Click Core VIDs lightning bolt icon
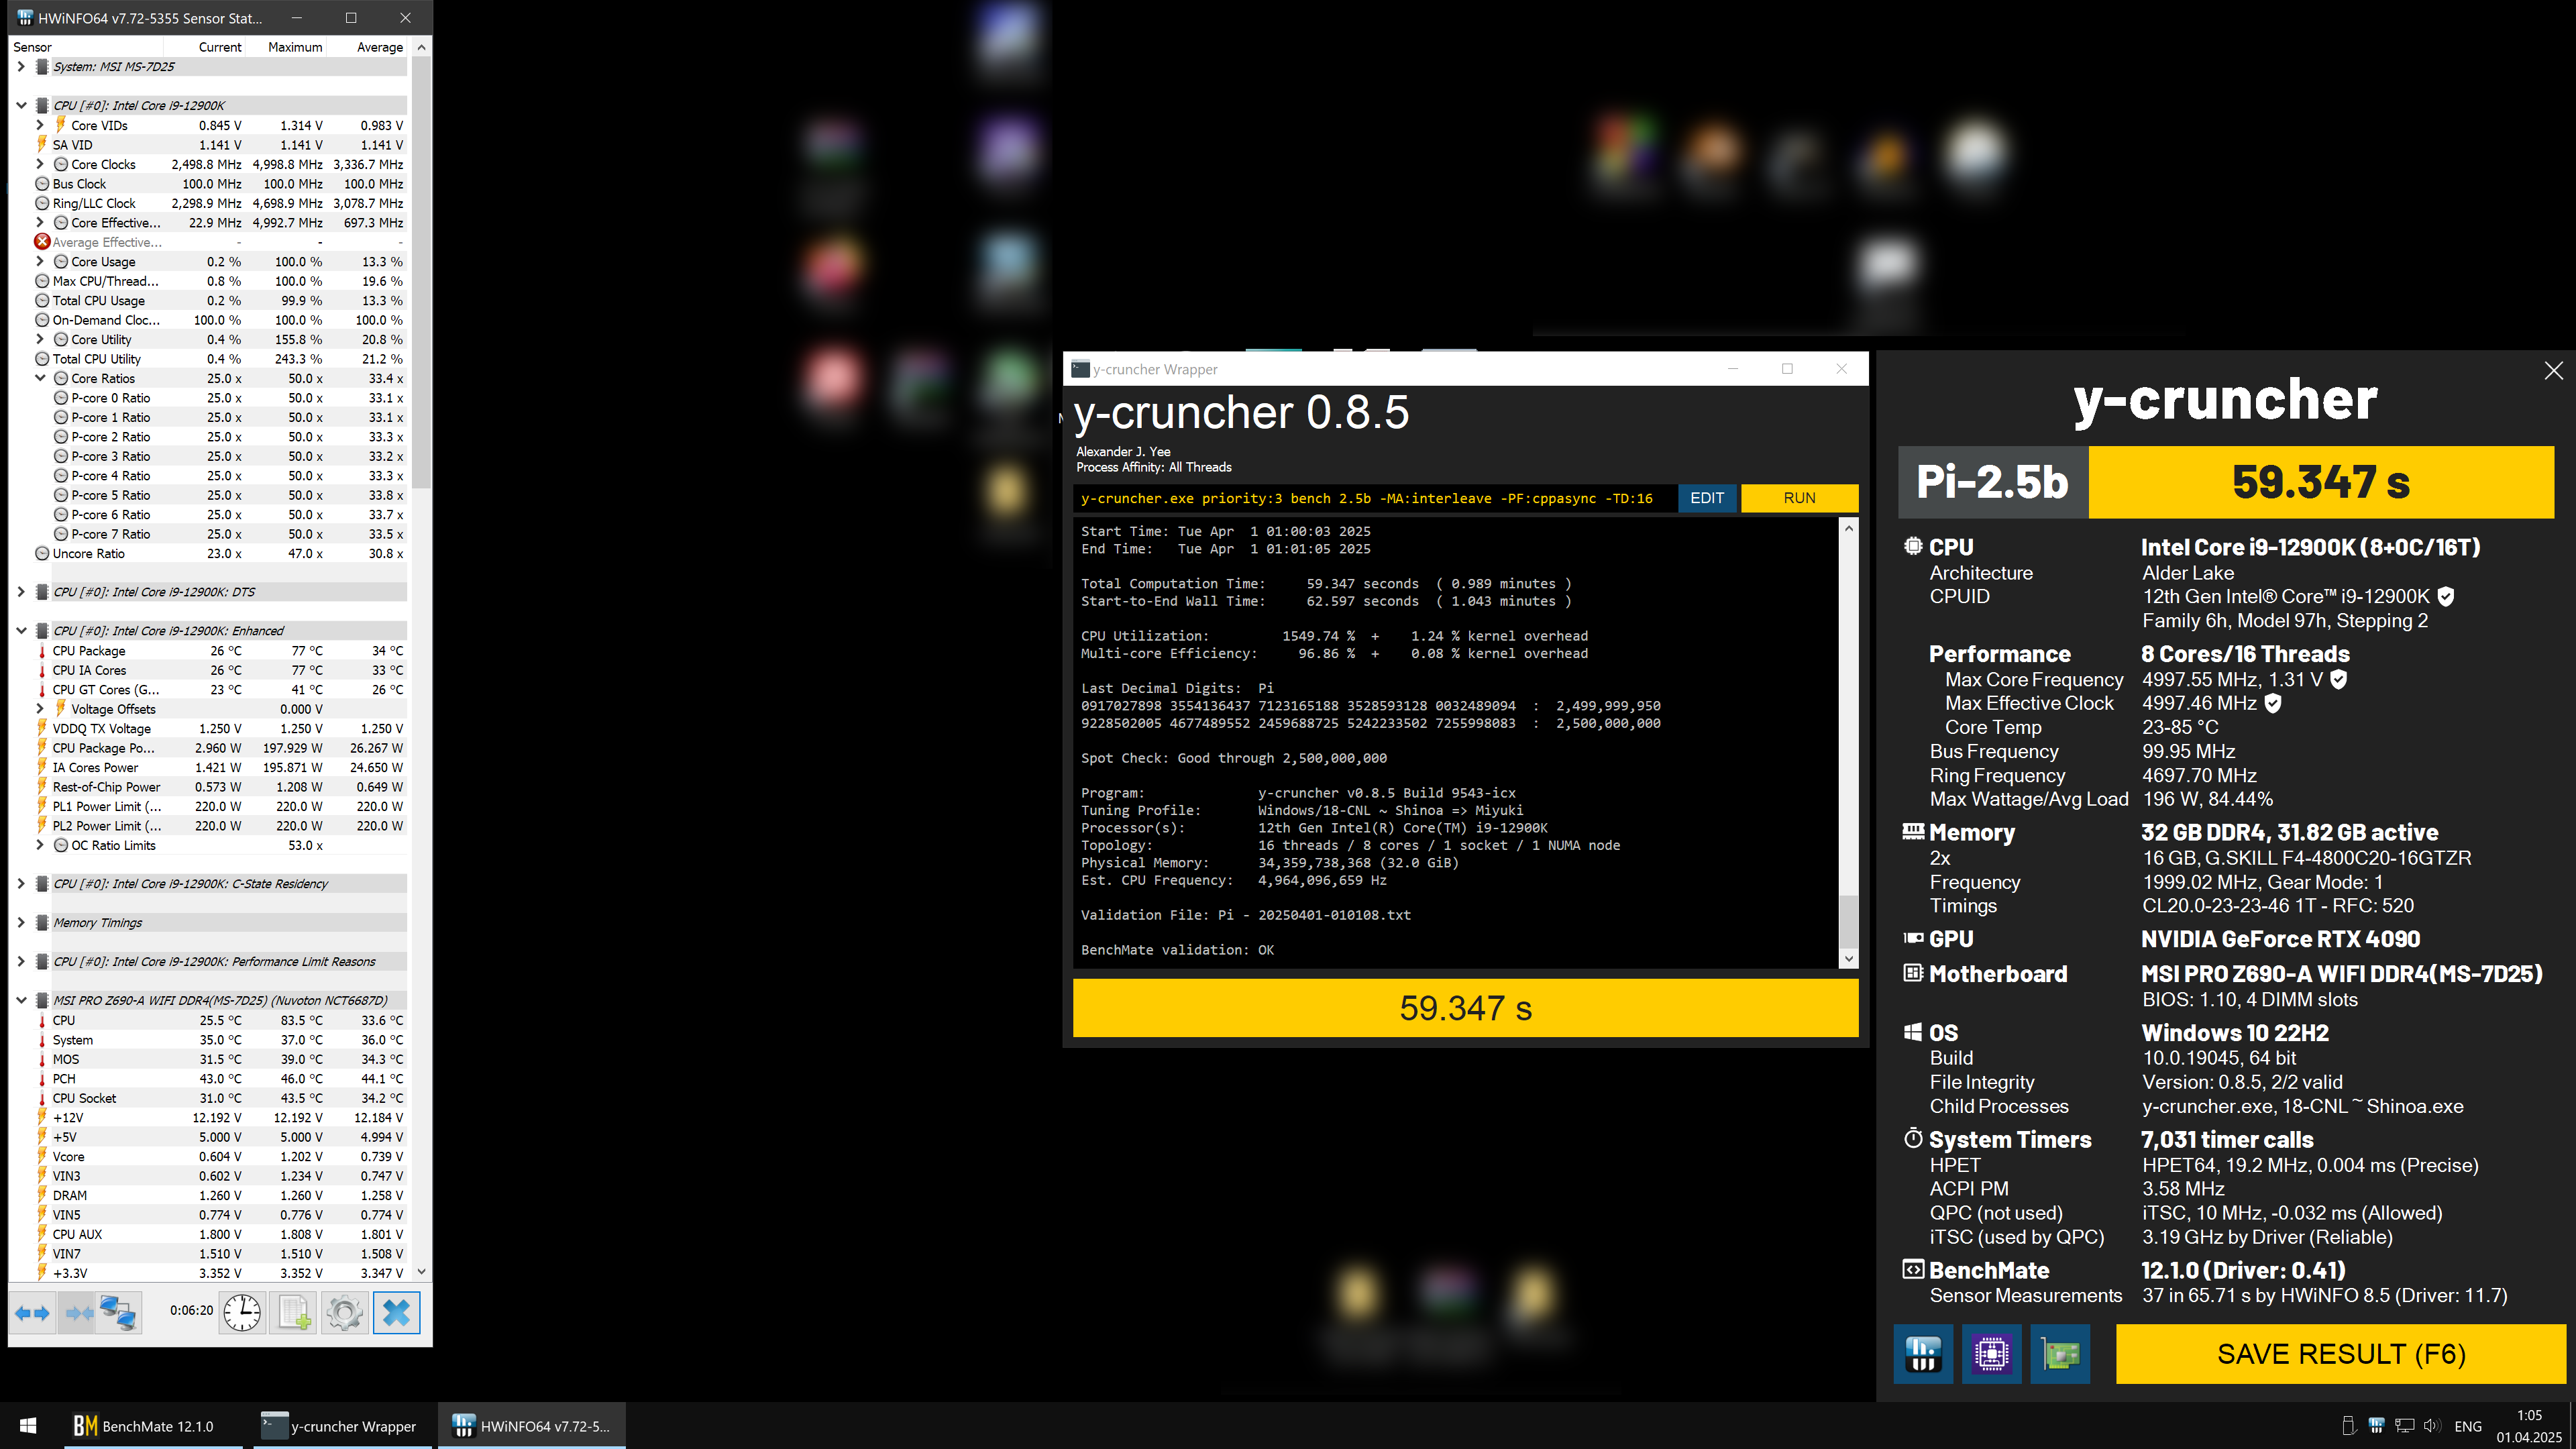This screenshot has width=2576, height=1449. click(x=61, y=125)
